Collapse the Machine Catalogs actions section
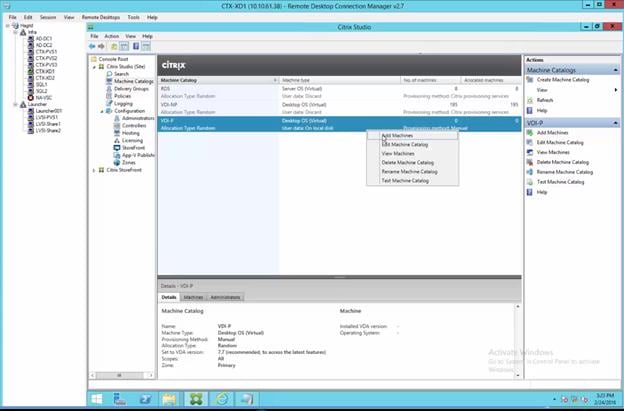The height and width of the screenshot is (411, 624). point(616,70)
